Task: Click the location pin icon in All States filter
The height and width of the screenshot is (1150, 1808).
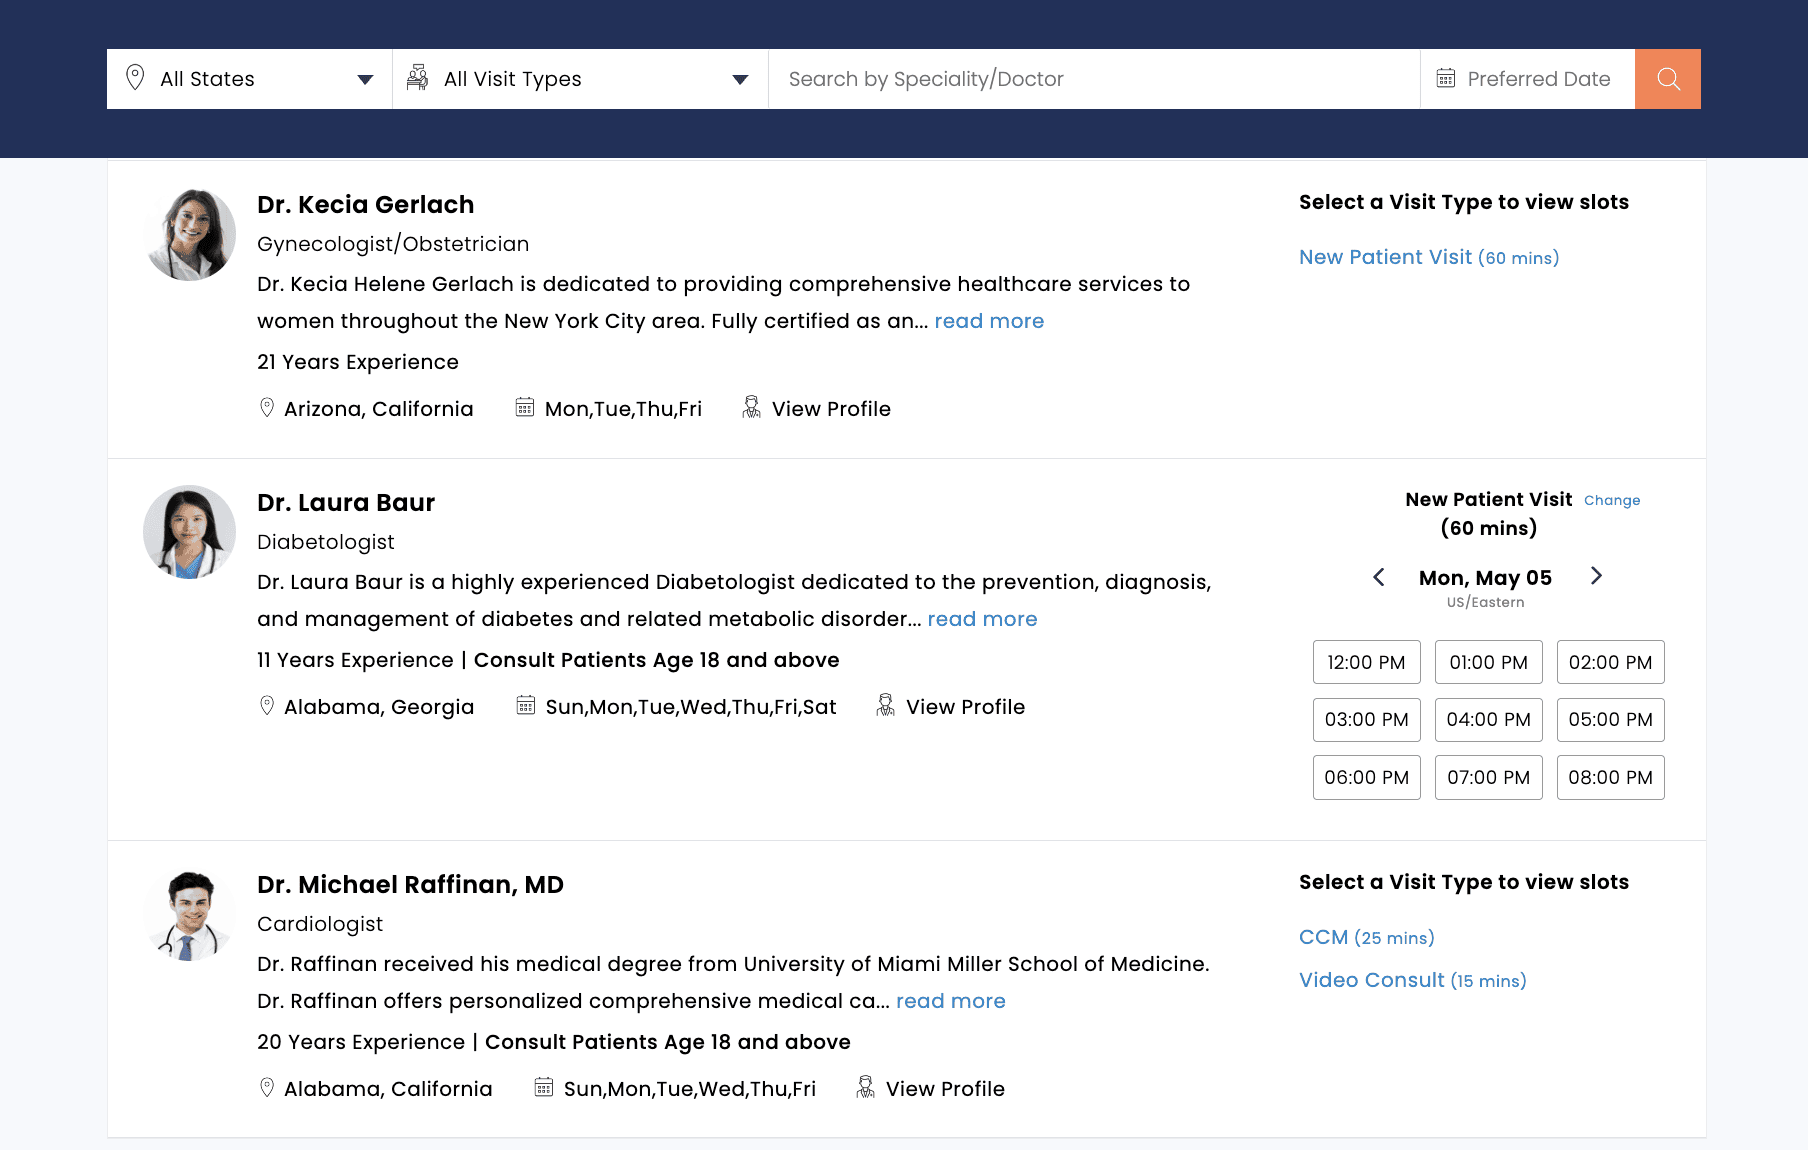Action: point(137,78)
